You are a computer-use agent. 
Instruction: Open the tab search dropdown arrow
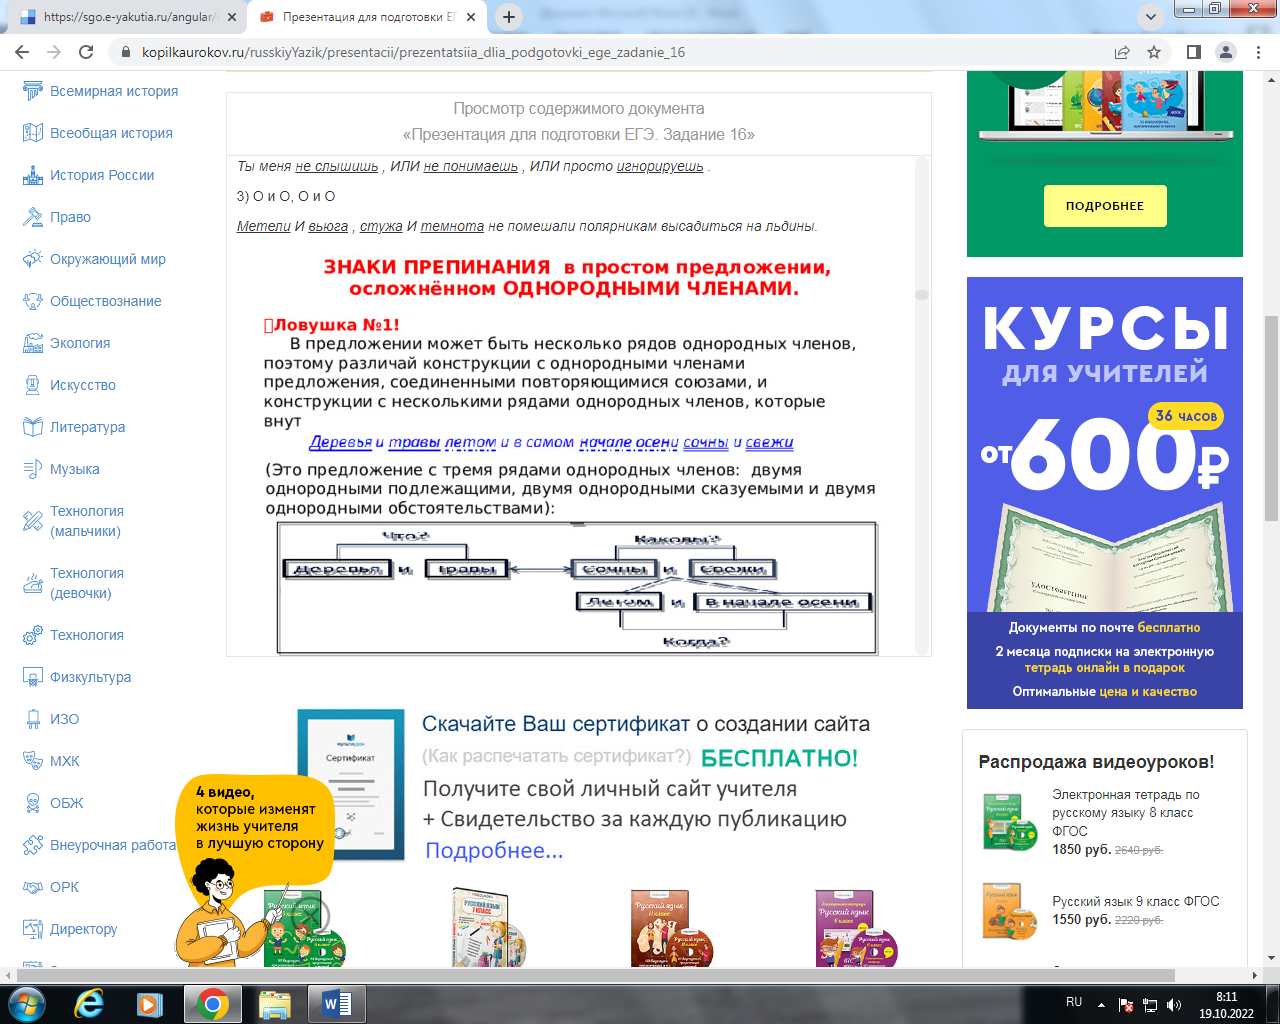(x=1151, y=17)
